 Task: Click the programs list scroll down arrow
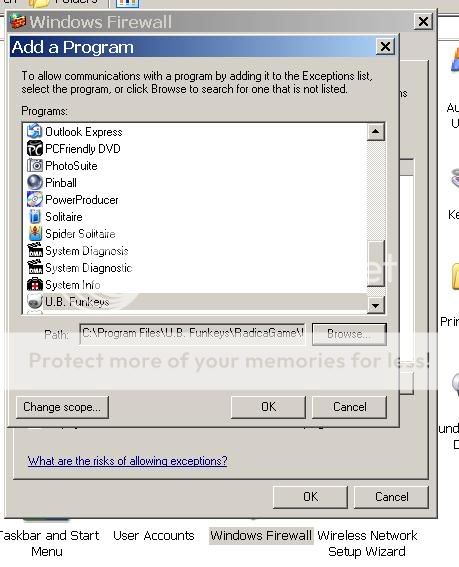(x=375, y=306)
